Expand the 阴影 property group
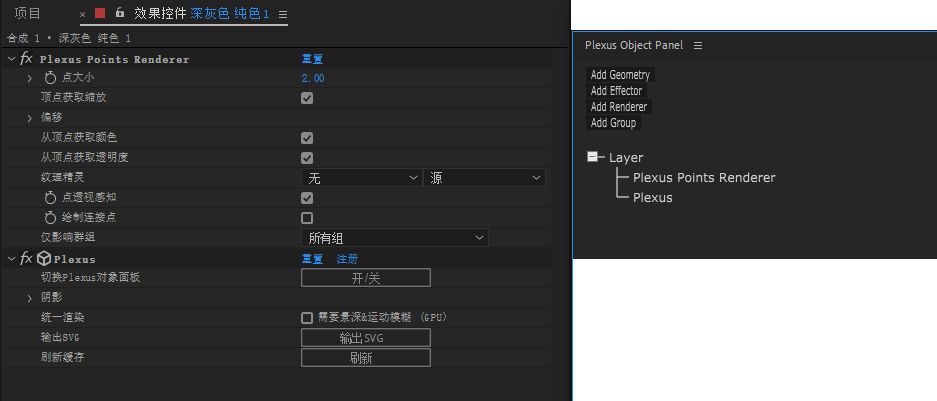Image resolution: width=937 pixels, height=401 pixels. pos(29,298)
